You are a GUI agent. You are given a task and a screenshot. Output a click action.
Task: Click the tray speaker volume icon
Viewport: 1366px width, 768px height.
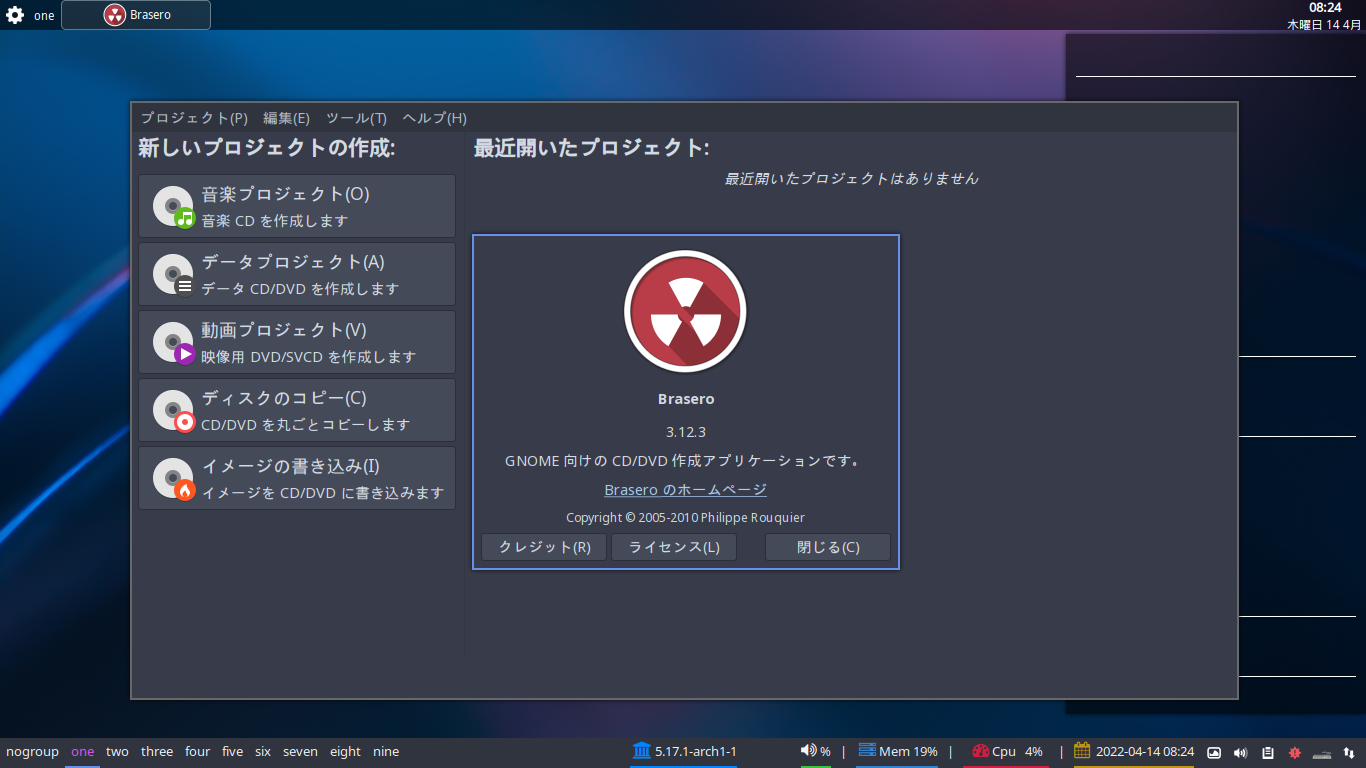pyautogui.click(x=1241, y=753)
